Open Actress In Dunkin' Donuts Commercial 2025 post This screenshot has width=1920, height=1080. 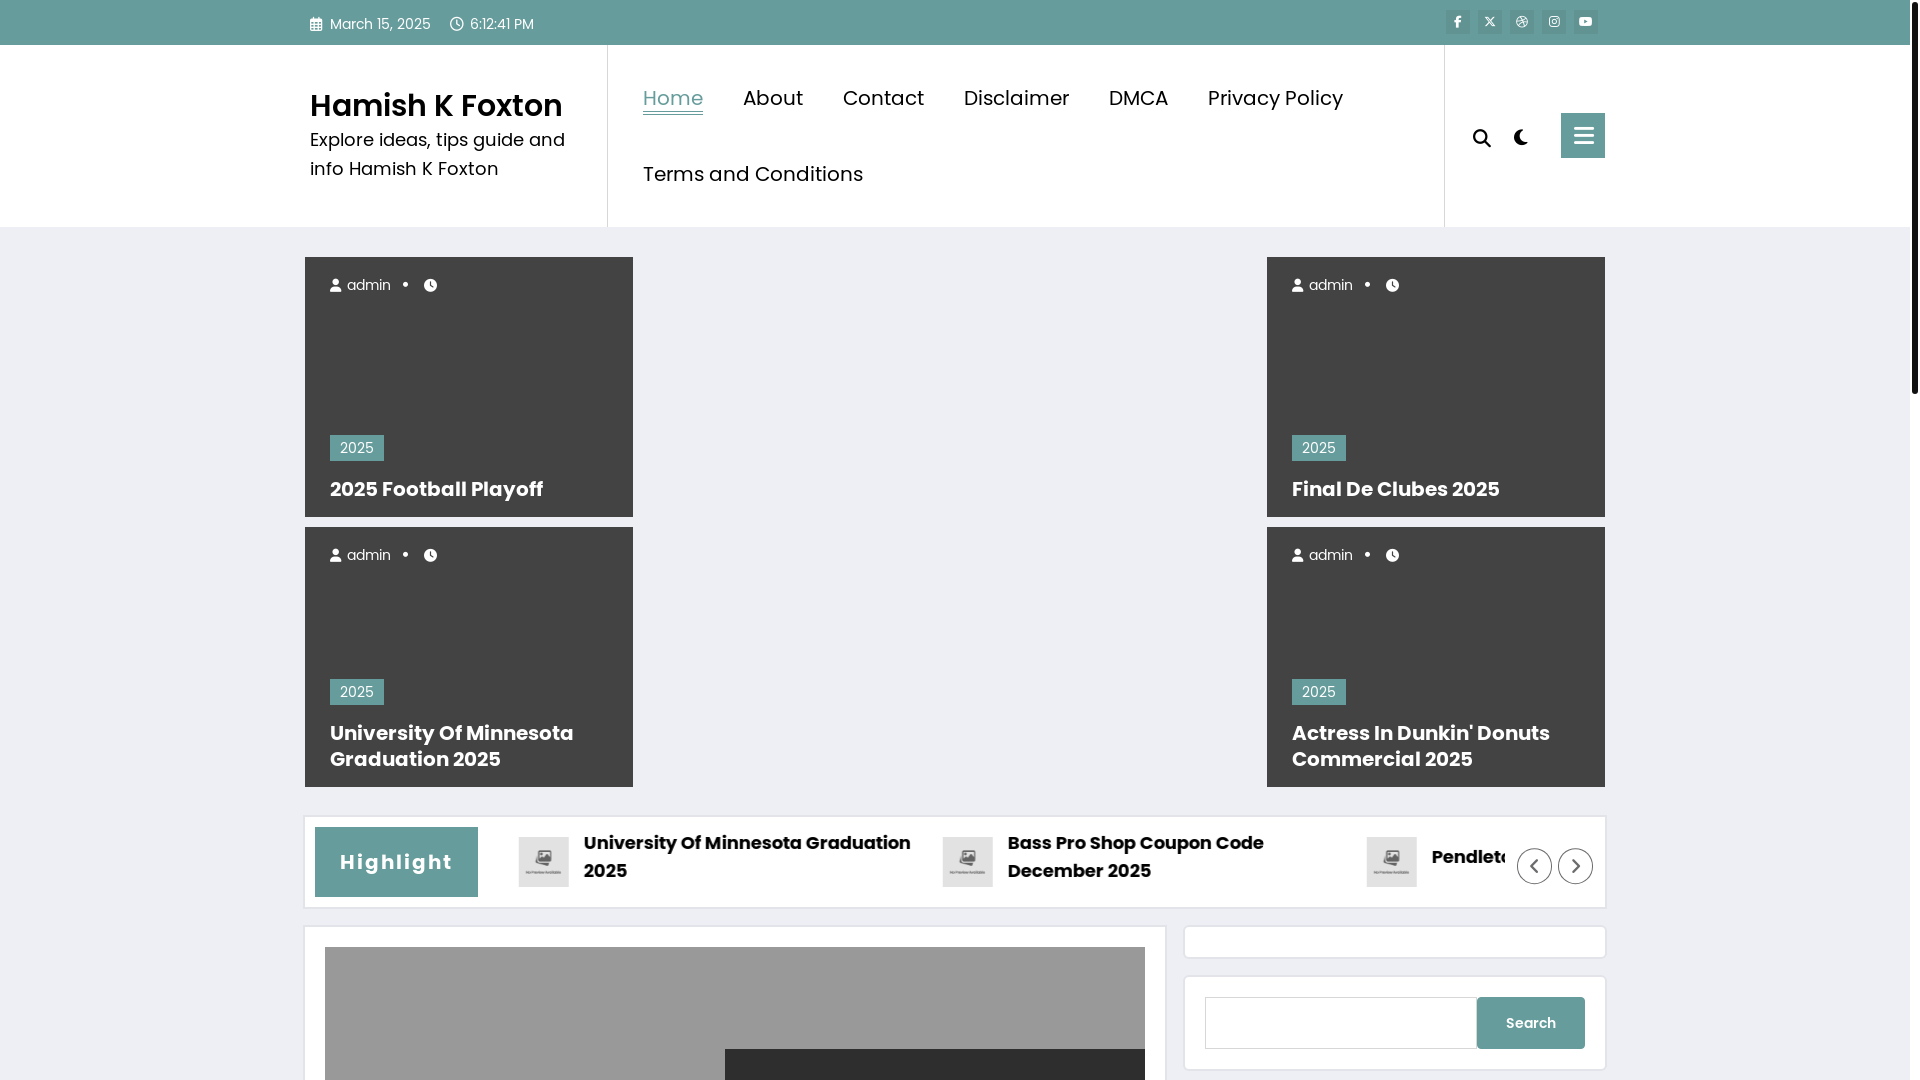(1420, 746)
